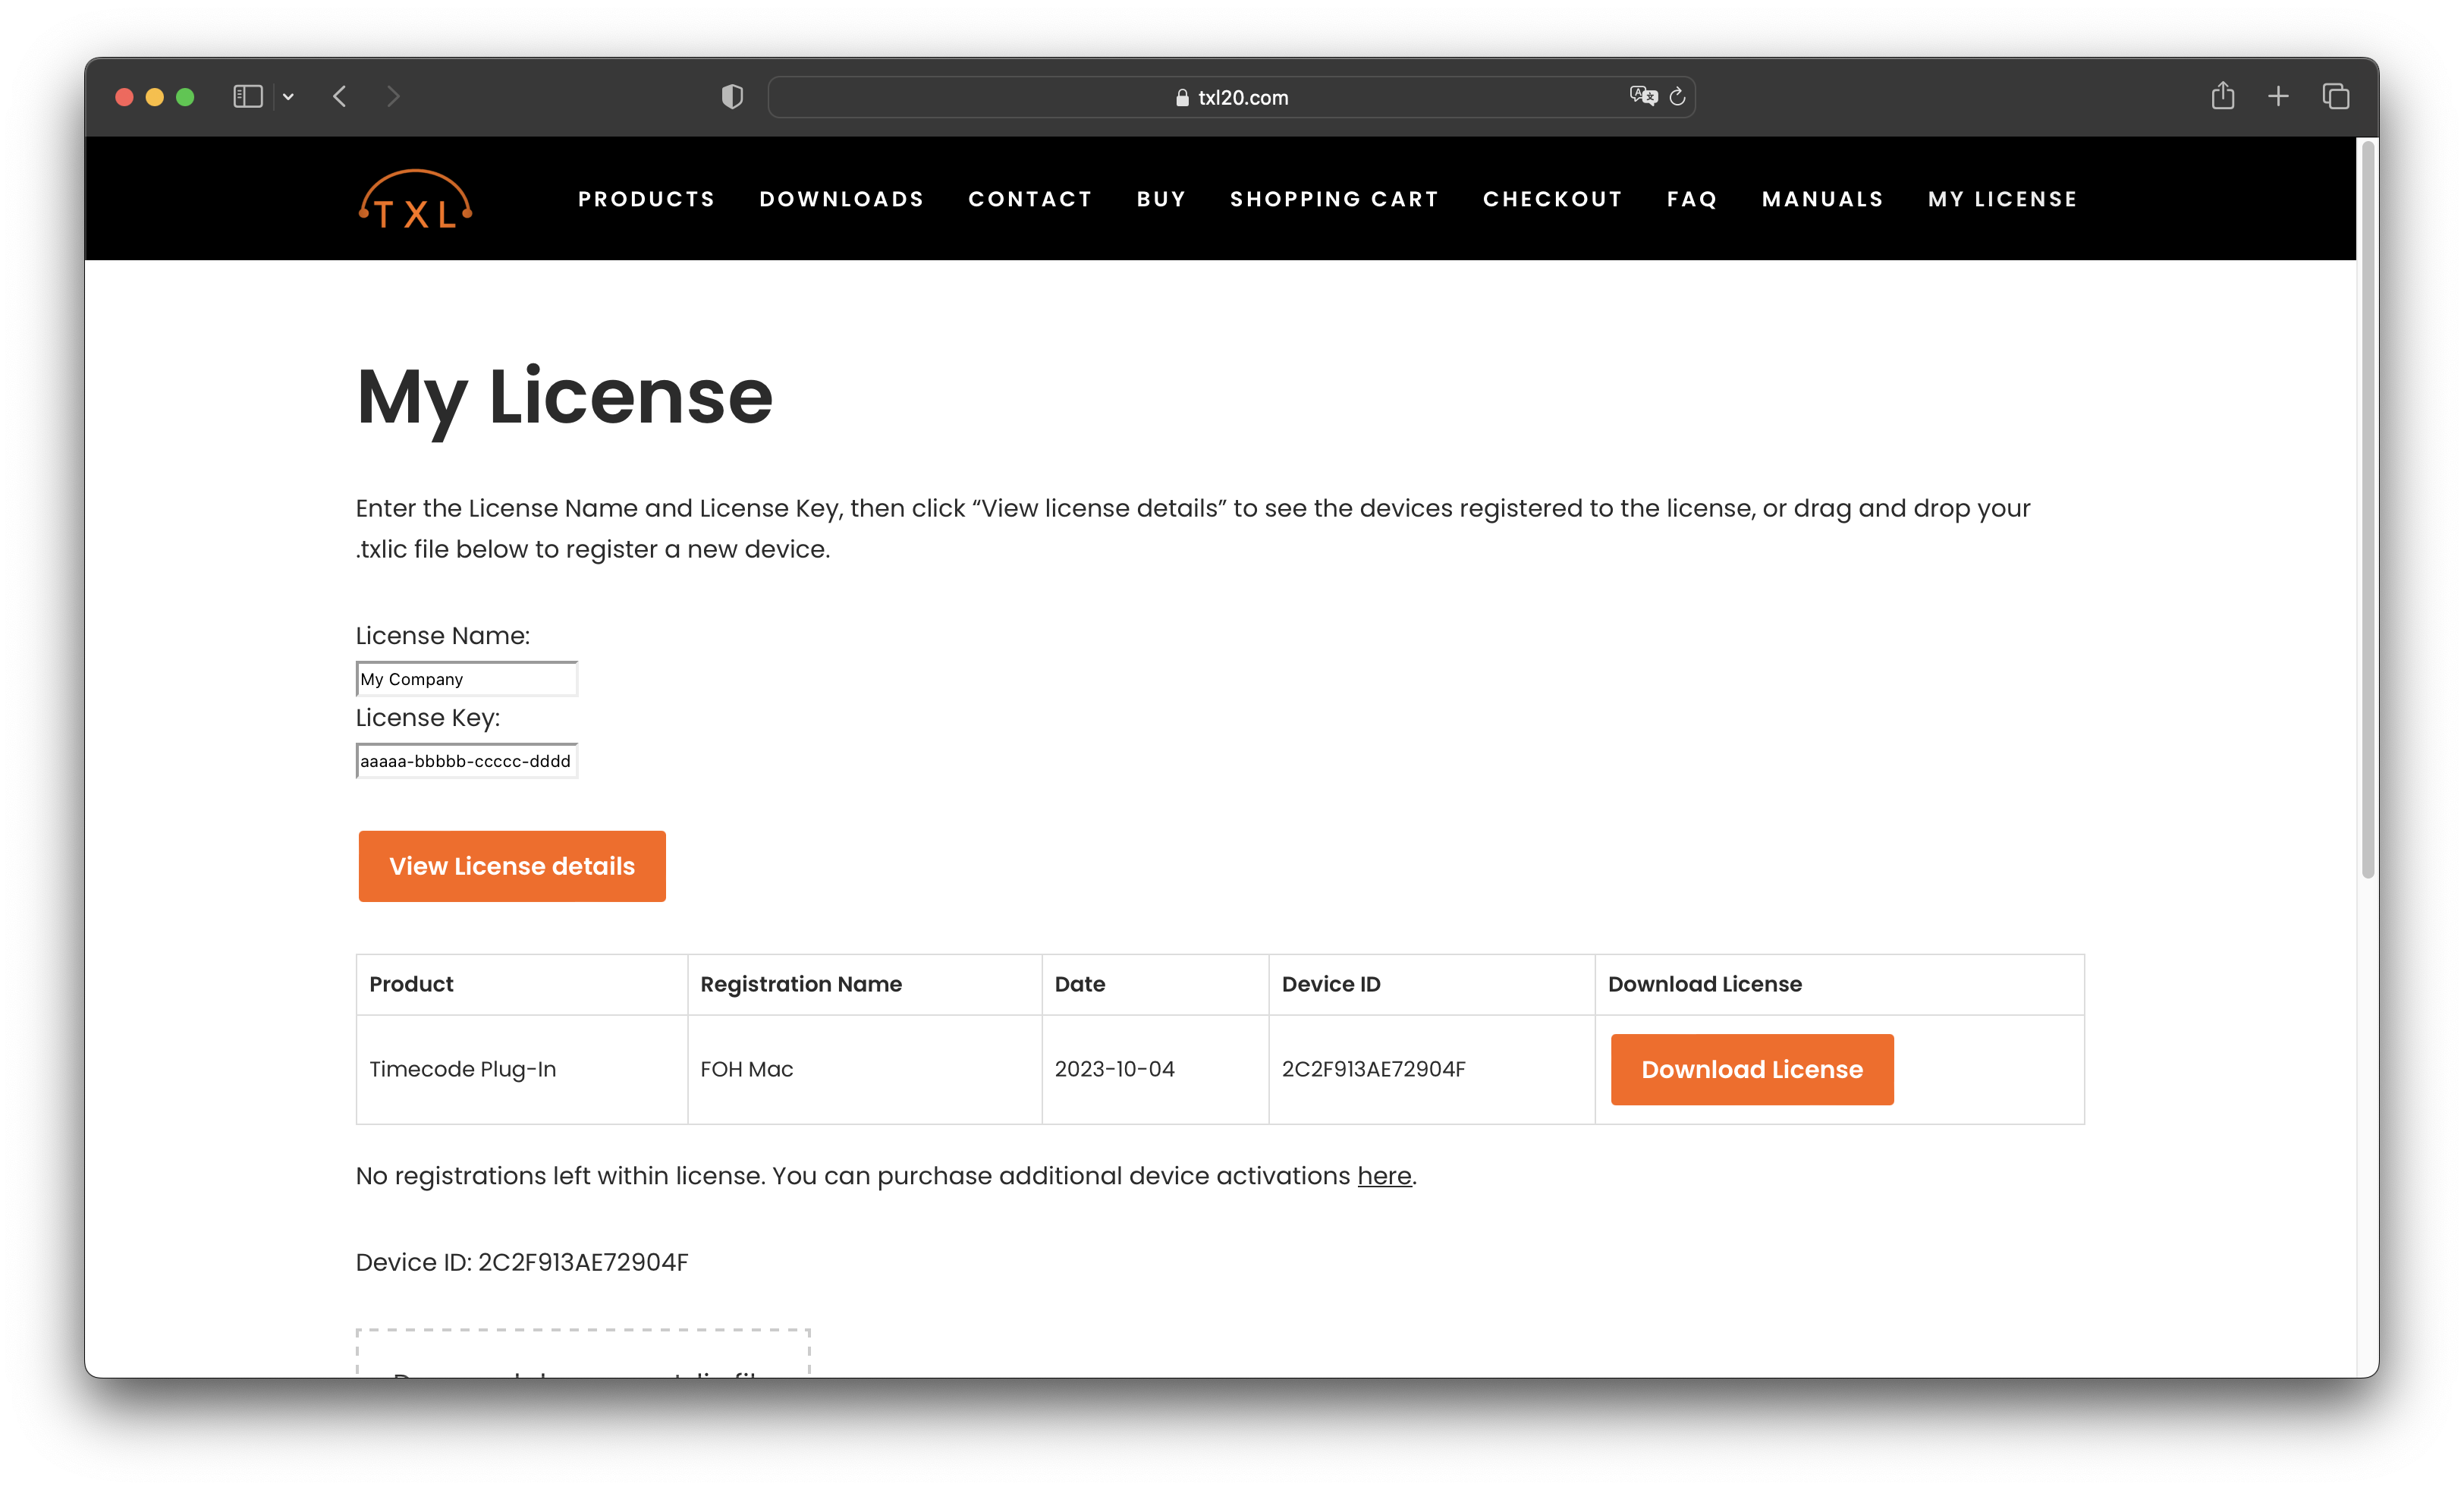This screenshot has width=2464, height=1490.
Task: Open the Shopping Cart page
Action: coord(1334,199)
